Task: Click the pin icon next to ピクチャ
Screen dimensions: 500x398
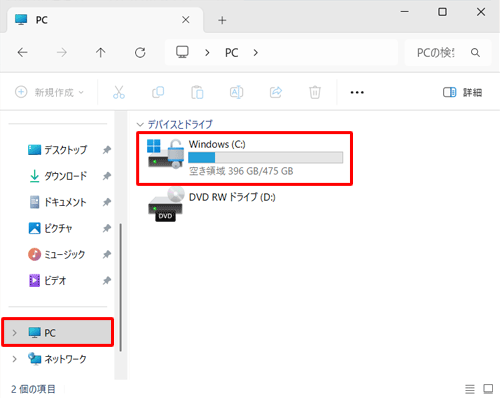Action: 106,228
